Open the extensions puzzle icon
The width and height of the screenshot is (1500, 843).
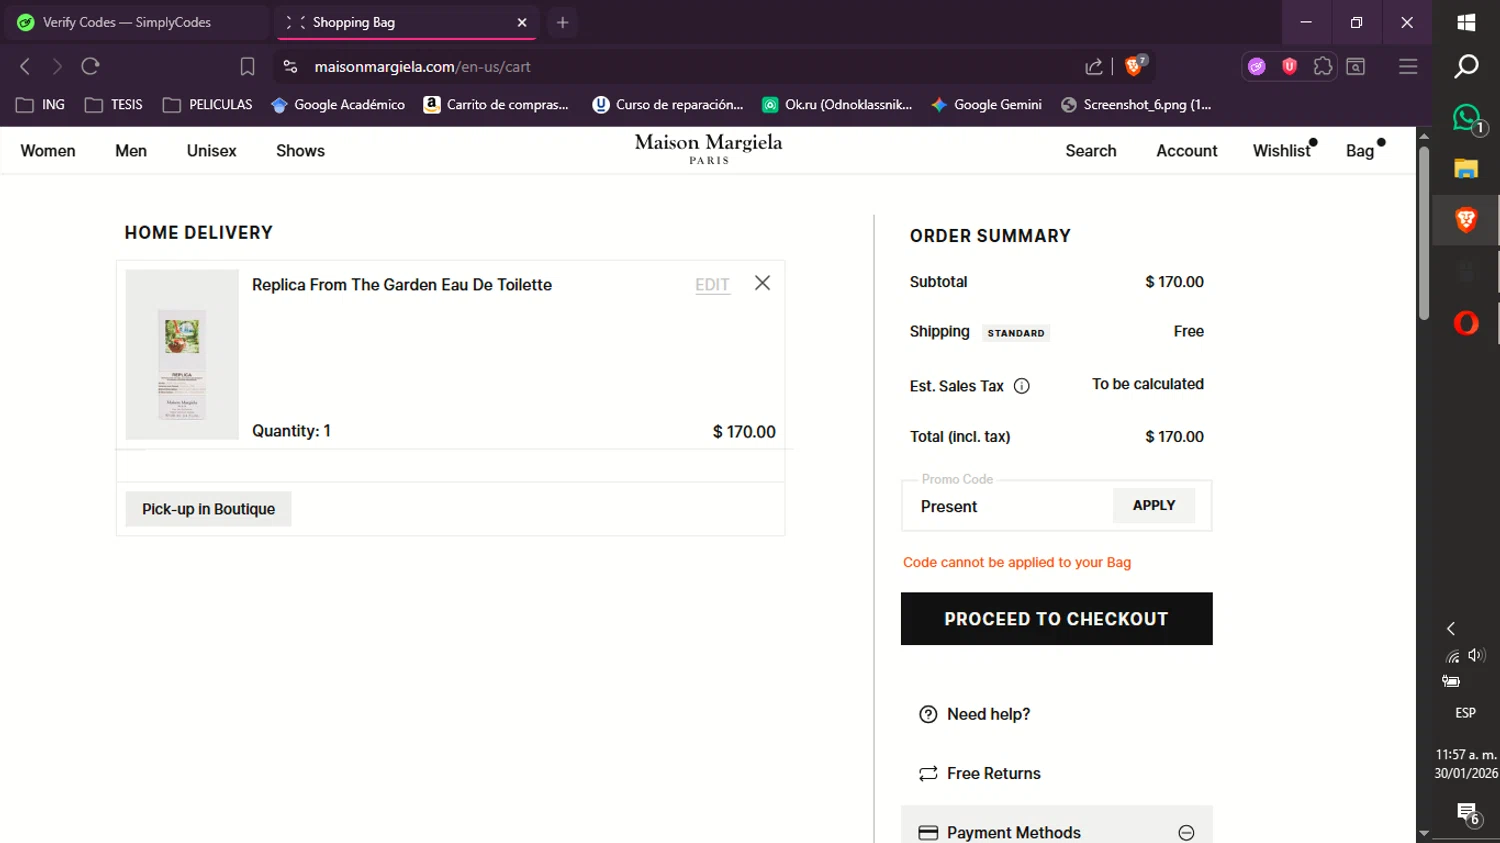(x=1323, y=67)
